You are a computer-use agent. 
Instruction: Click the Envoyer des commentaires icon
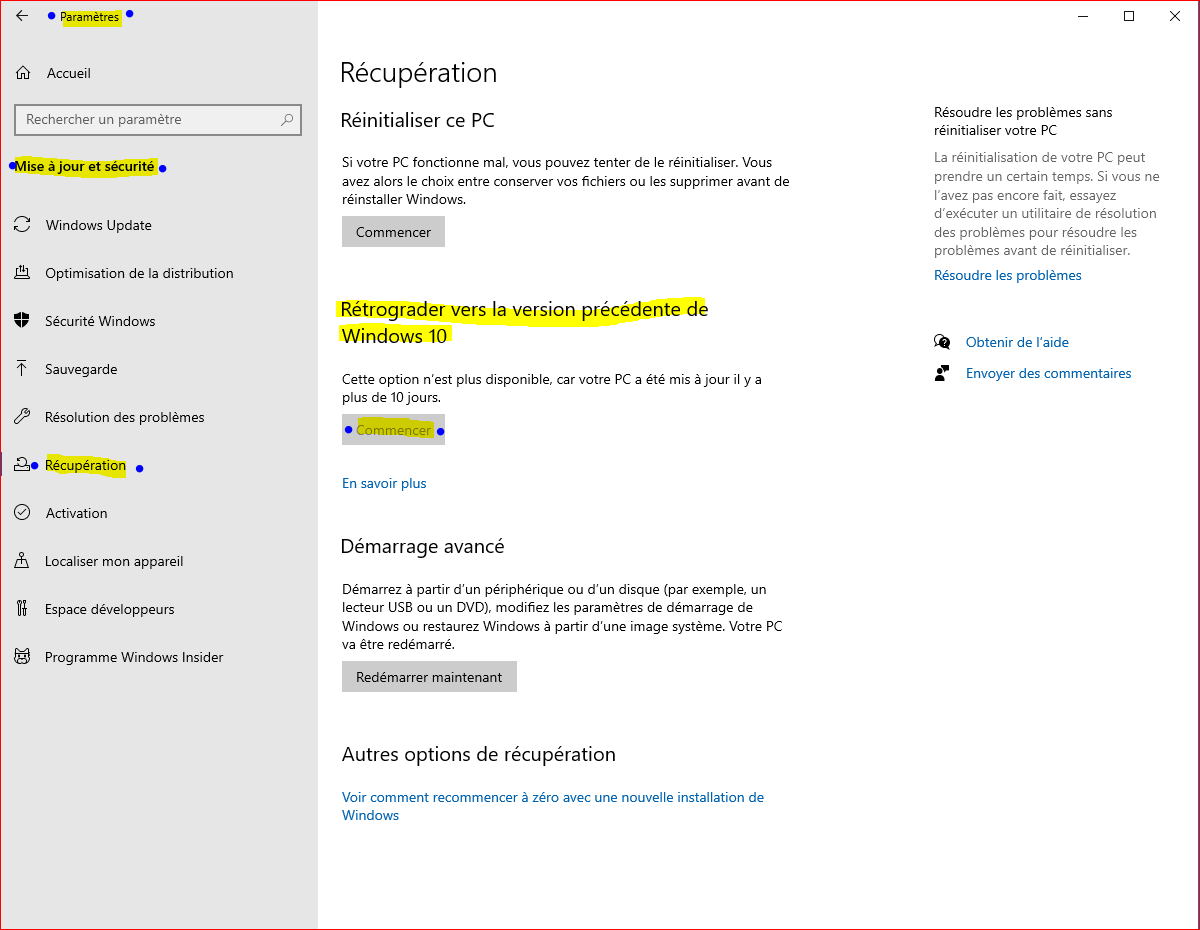click(942, 373)
